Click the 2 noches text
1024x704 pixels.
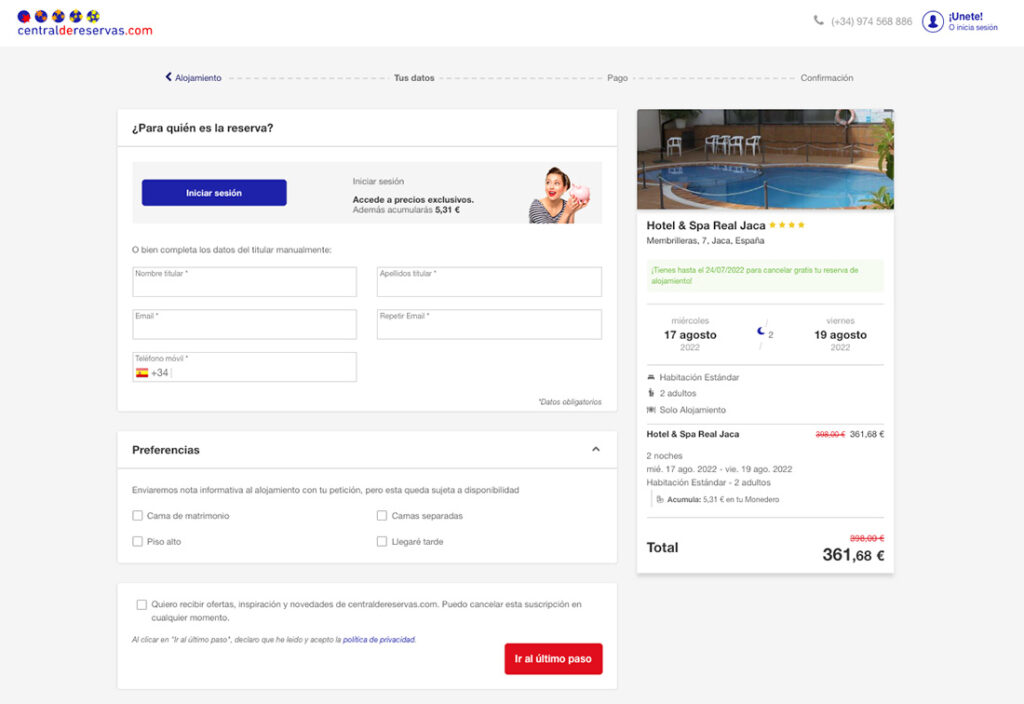[x=664, y=456]
